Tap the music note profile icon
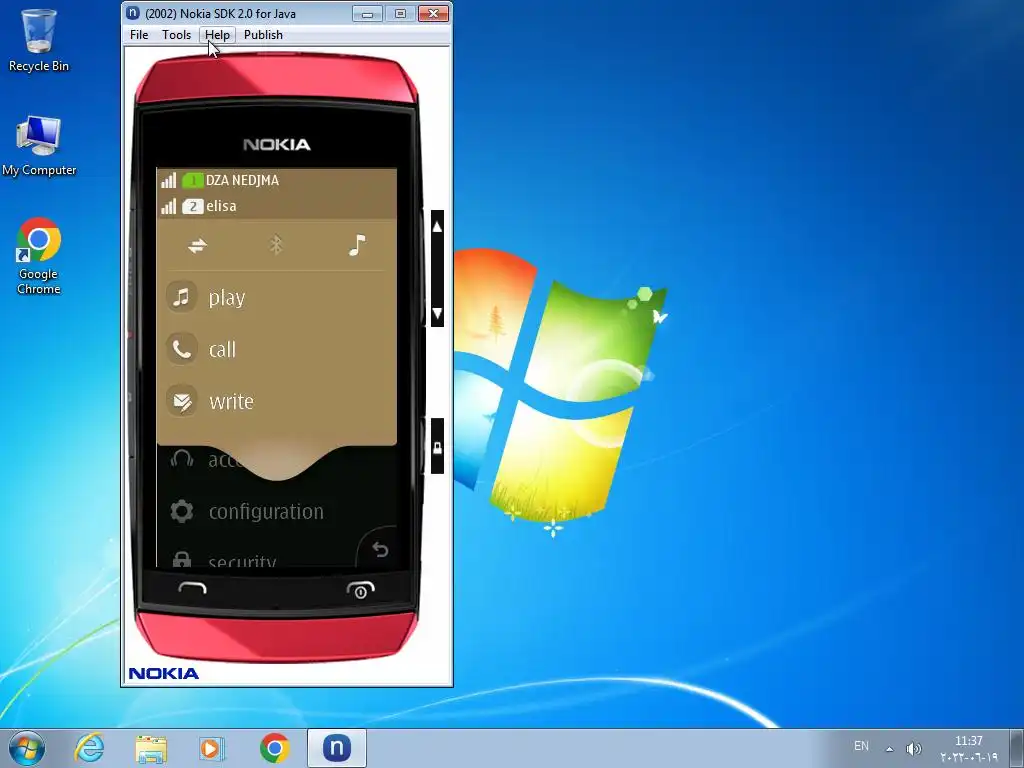Image resolution: width=1024 pixels, height=768 pixels. [357, 245]
